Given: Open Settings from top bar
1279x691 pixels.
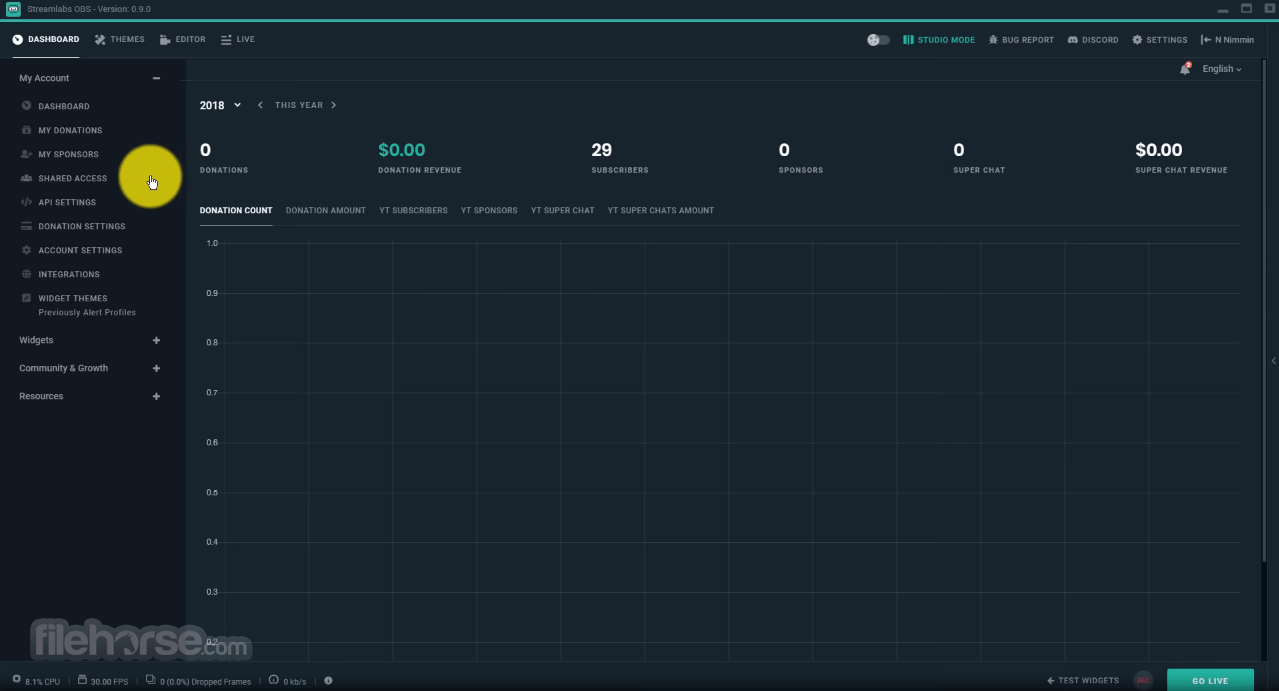Looking at the screenshot, I should 1160,40.
